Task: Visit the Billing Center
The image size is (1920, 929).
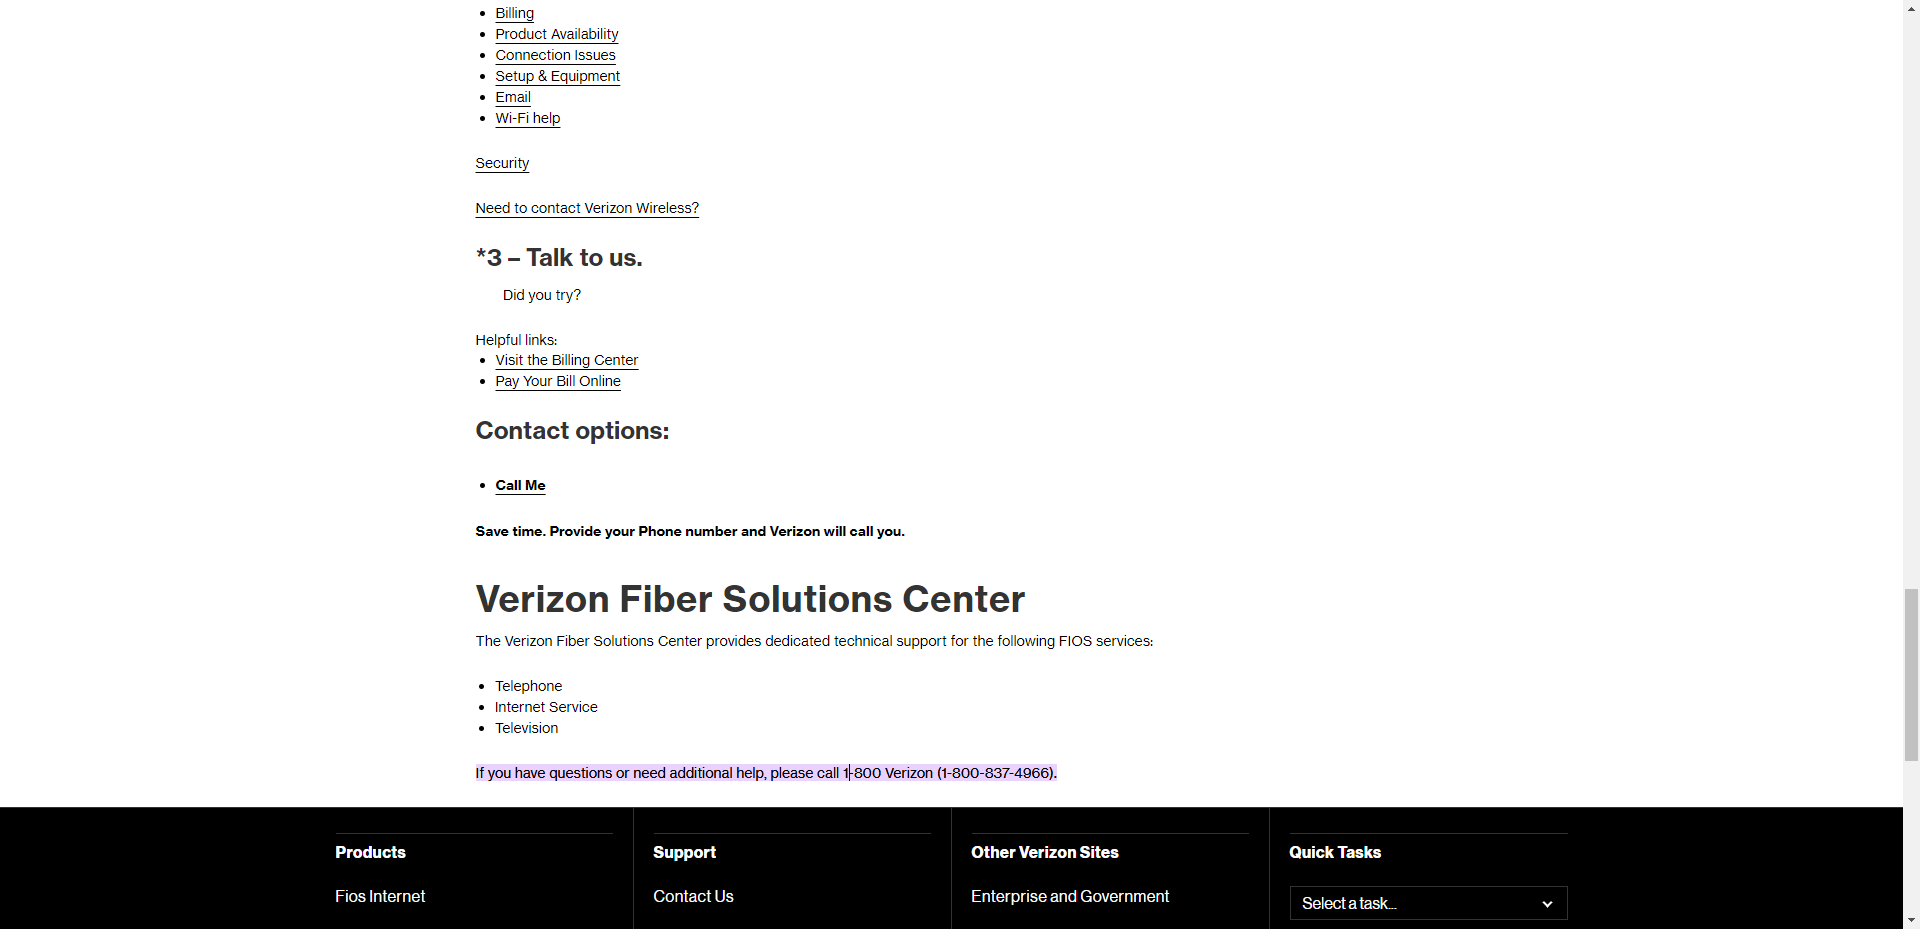Action: [x=566, y=360]
